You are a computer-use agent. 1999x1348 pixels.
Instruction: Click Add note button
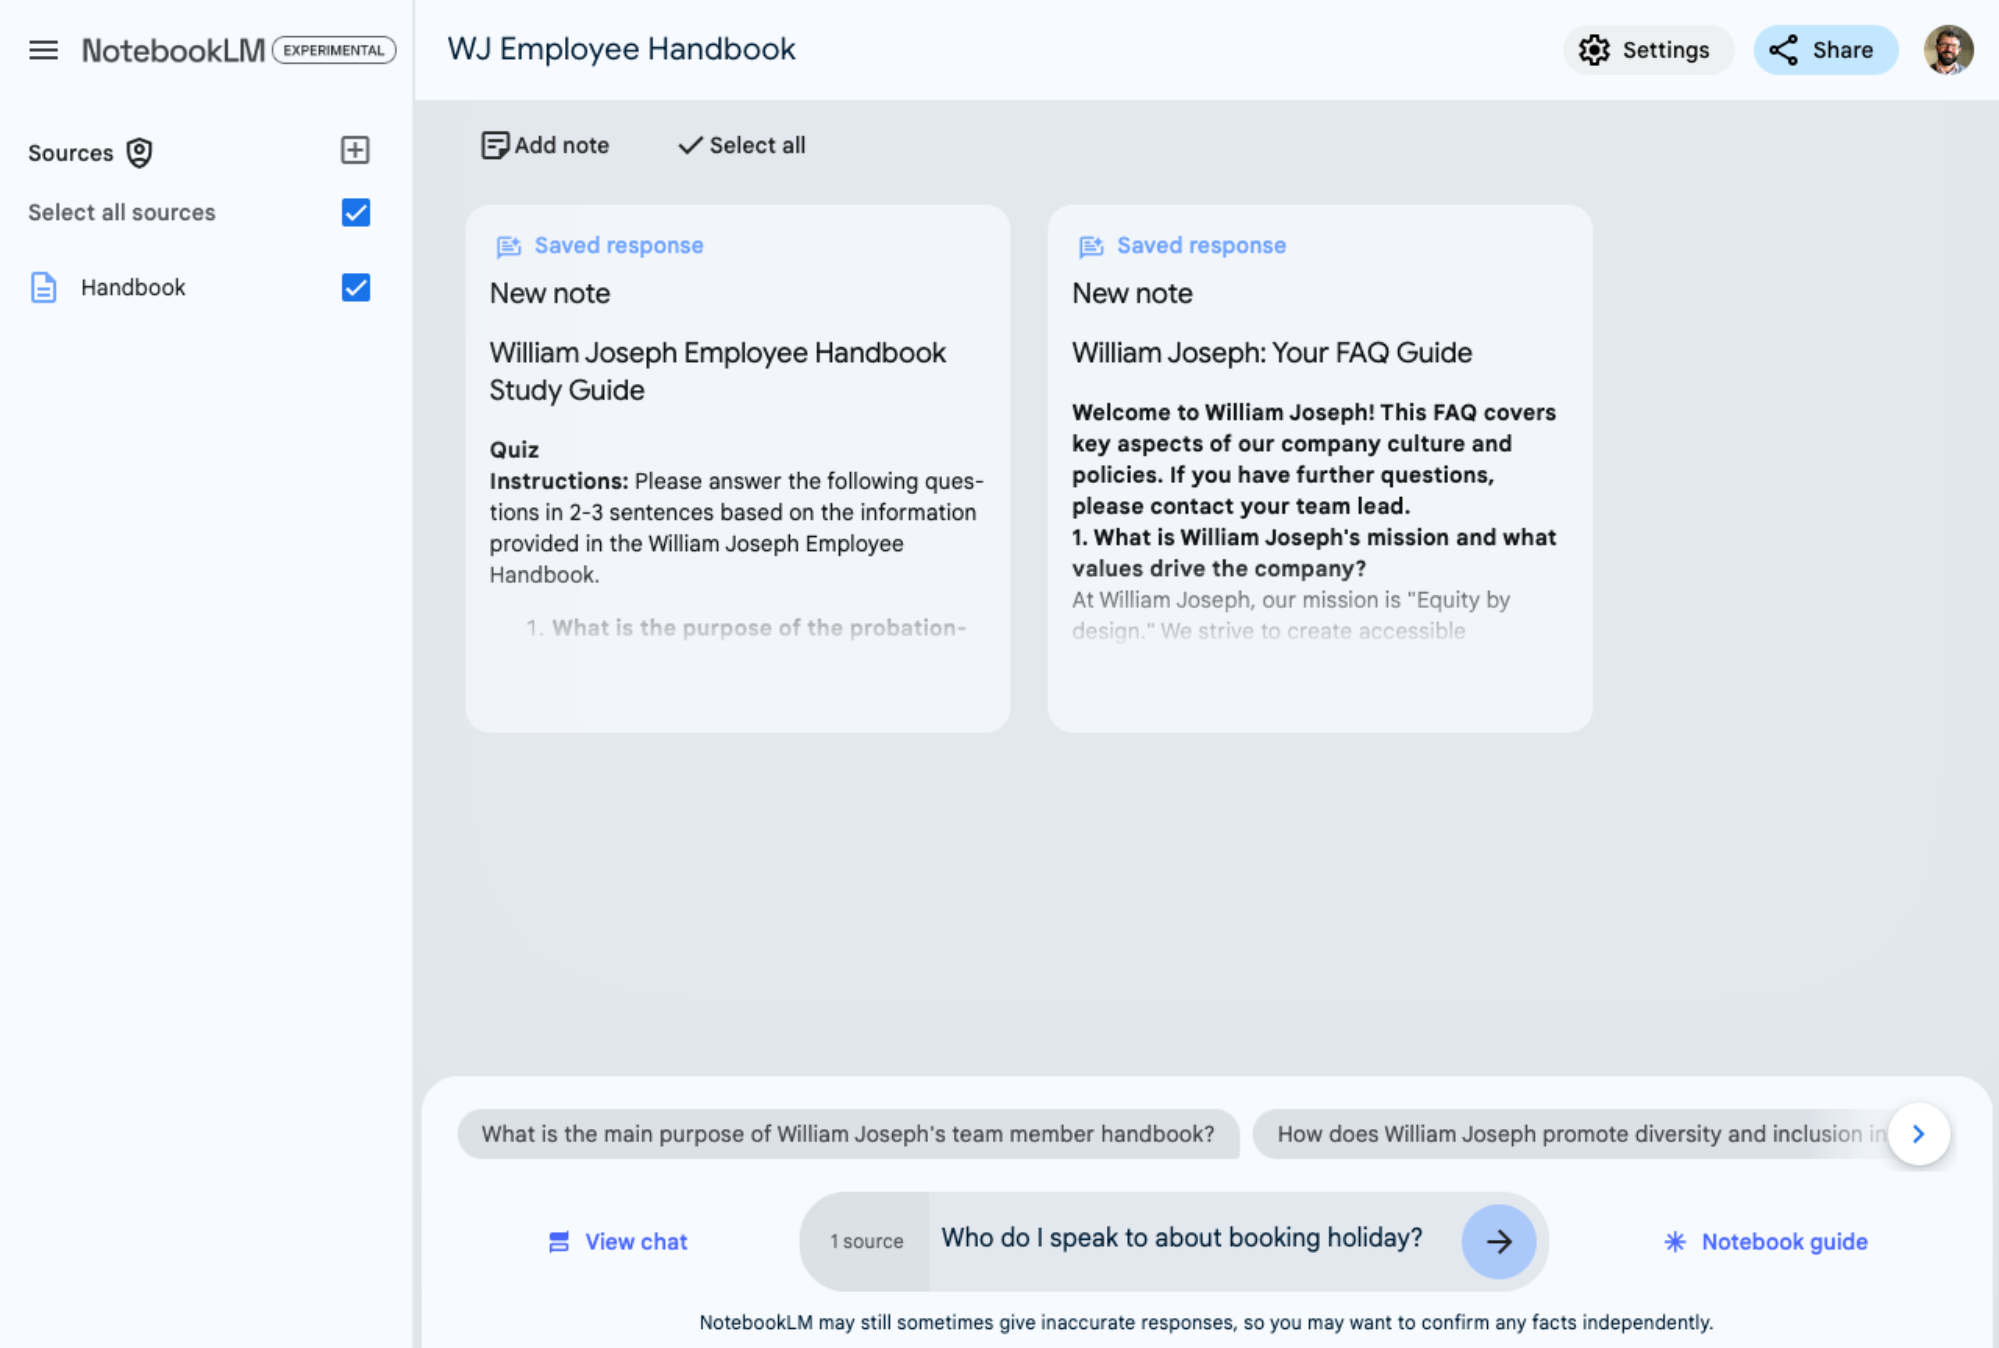point(545,145)
